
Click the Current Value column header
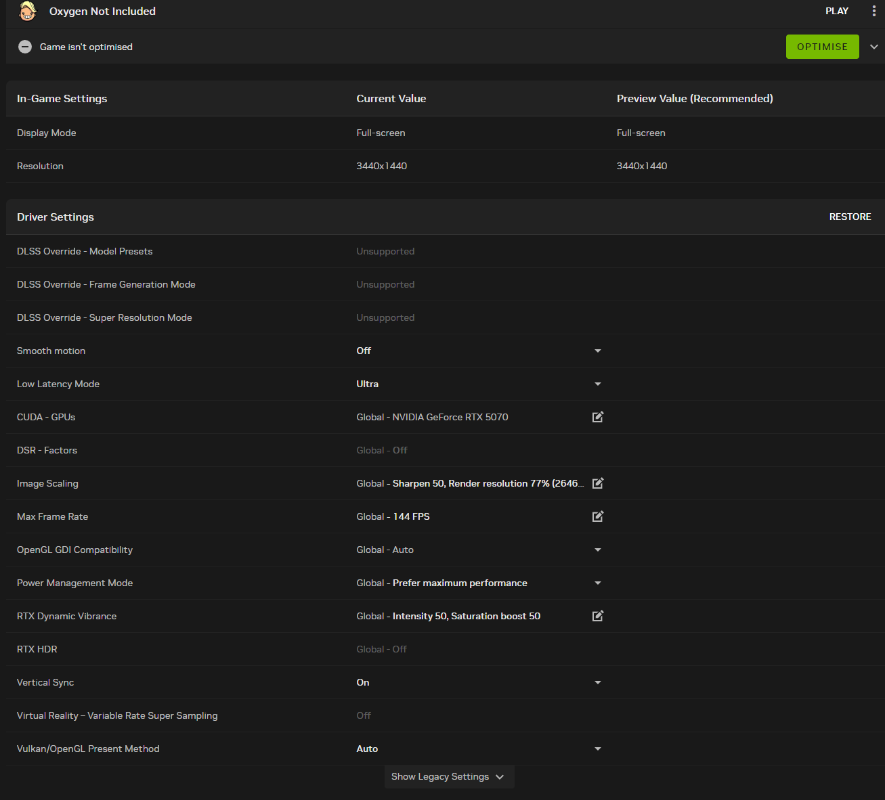(x=391, y=98)
